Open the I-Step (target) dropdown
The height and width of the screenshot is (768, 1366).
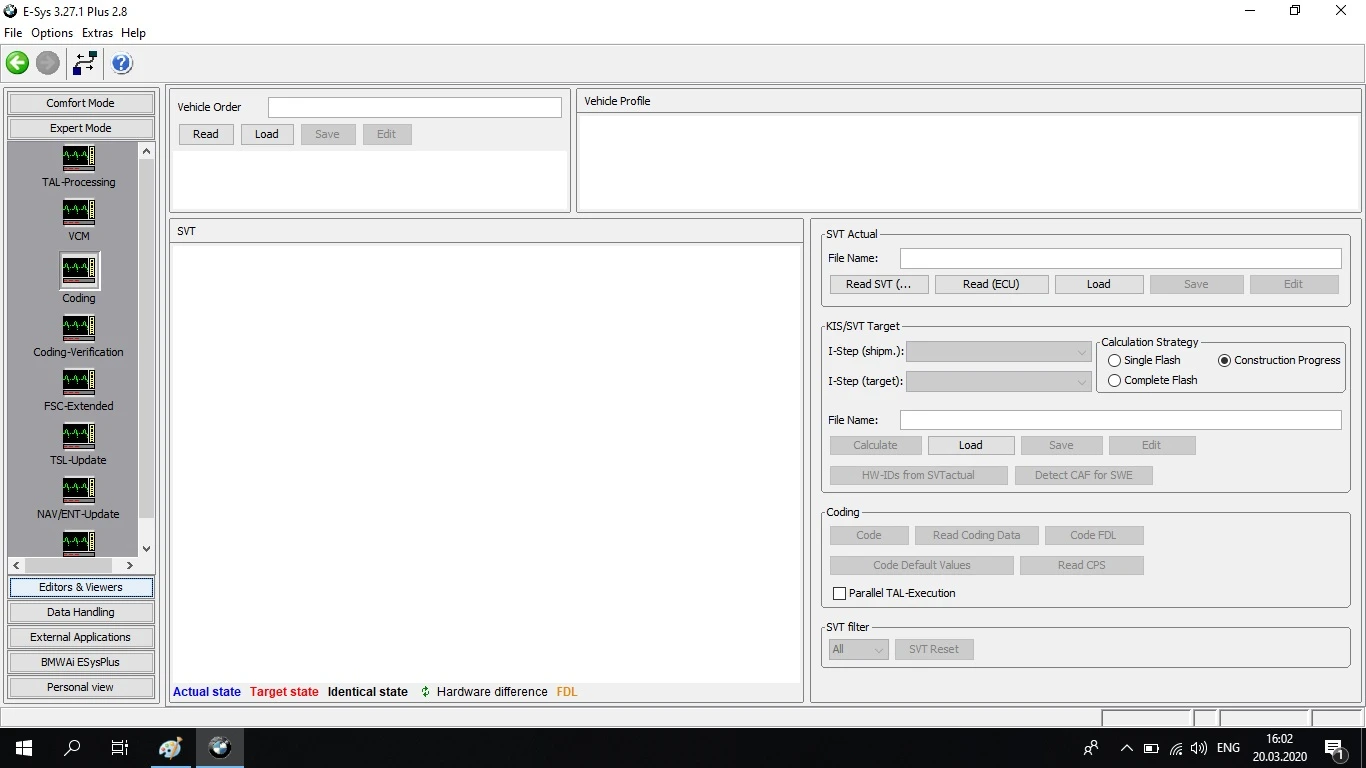998,381
